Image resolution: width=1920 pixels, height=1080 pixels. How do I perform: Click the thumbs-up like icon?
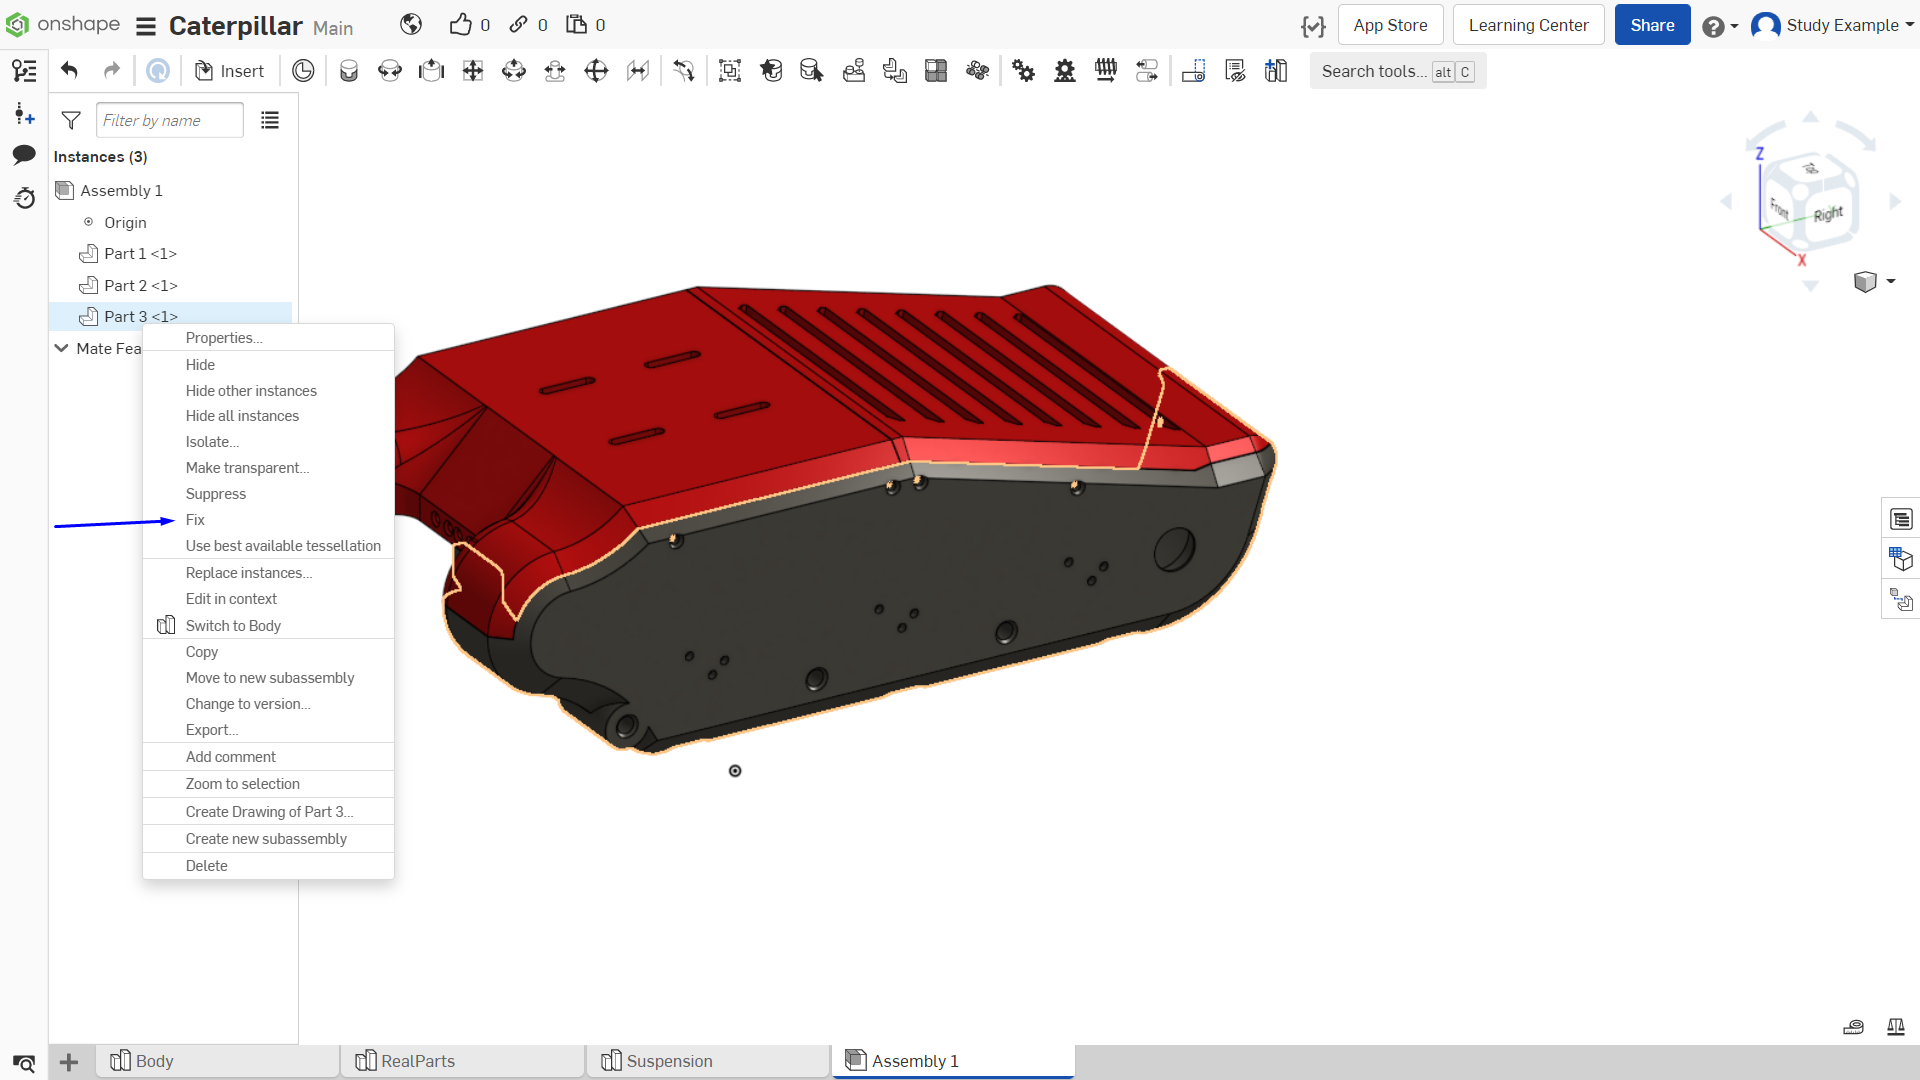pos(460,25)
